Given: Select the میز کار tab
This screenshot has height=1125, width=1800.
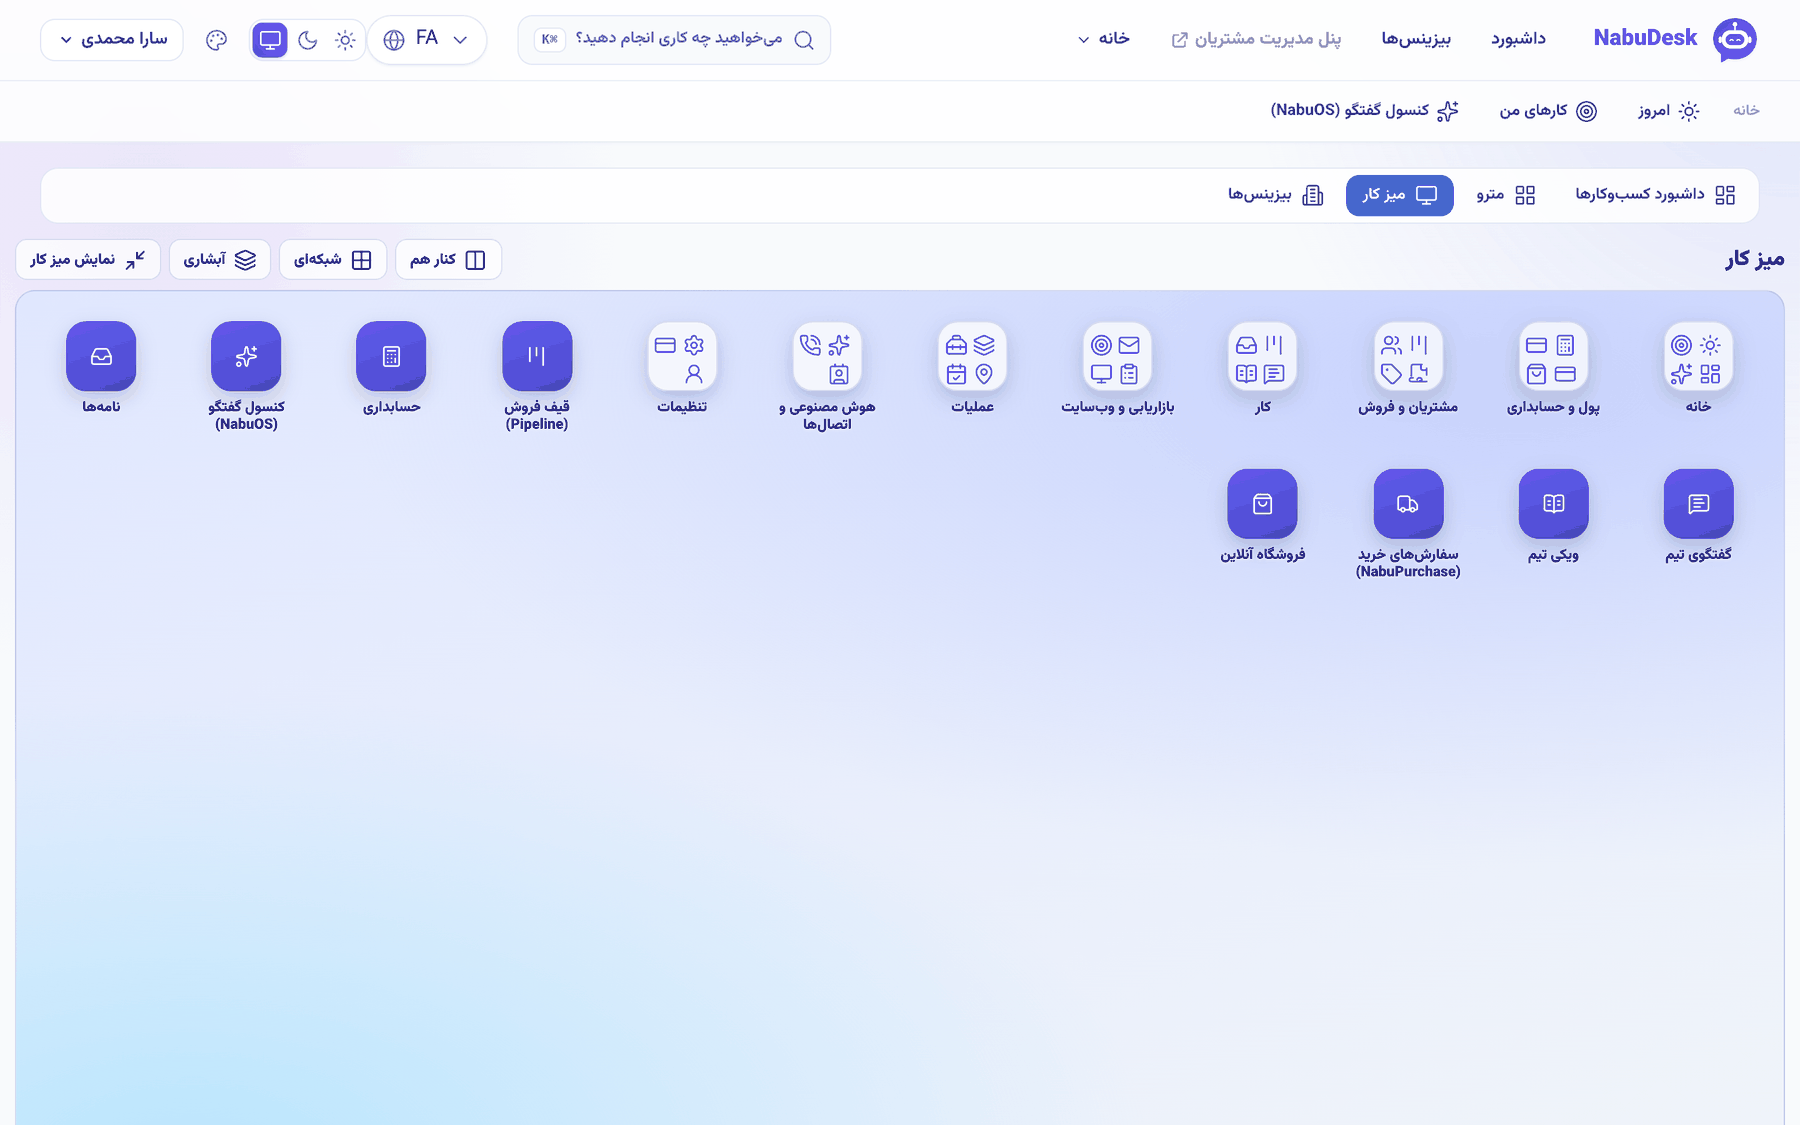Looking at the screenshot, I should pos(1399,195).
